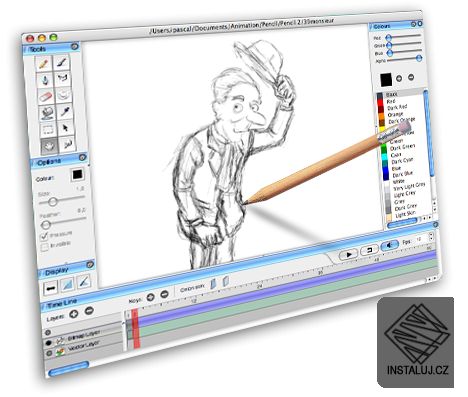This screenshot has height=397, width=468.
Task: Select the "Light Skin" colour entry
Action: click(405, 215)
